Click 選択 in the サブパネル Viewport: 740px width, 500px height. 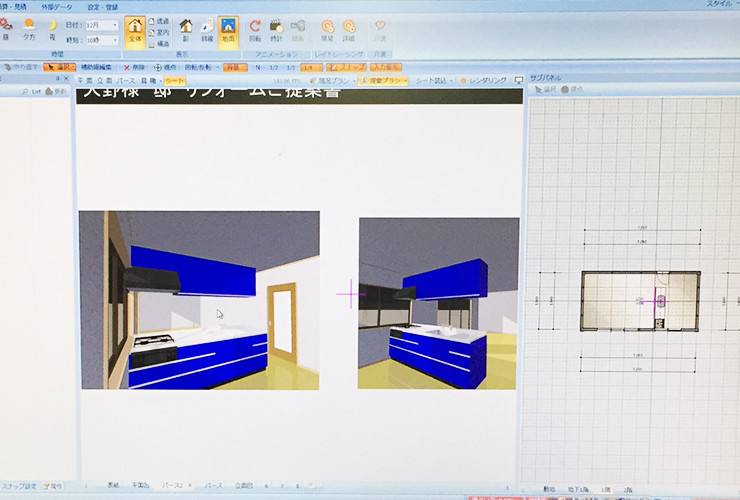[x=546, y=89]
